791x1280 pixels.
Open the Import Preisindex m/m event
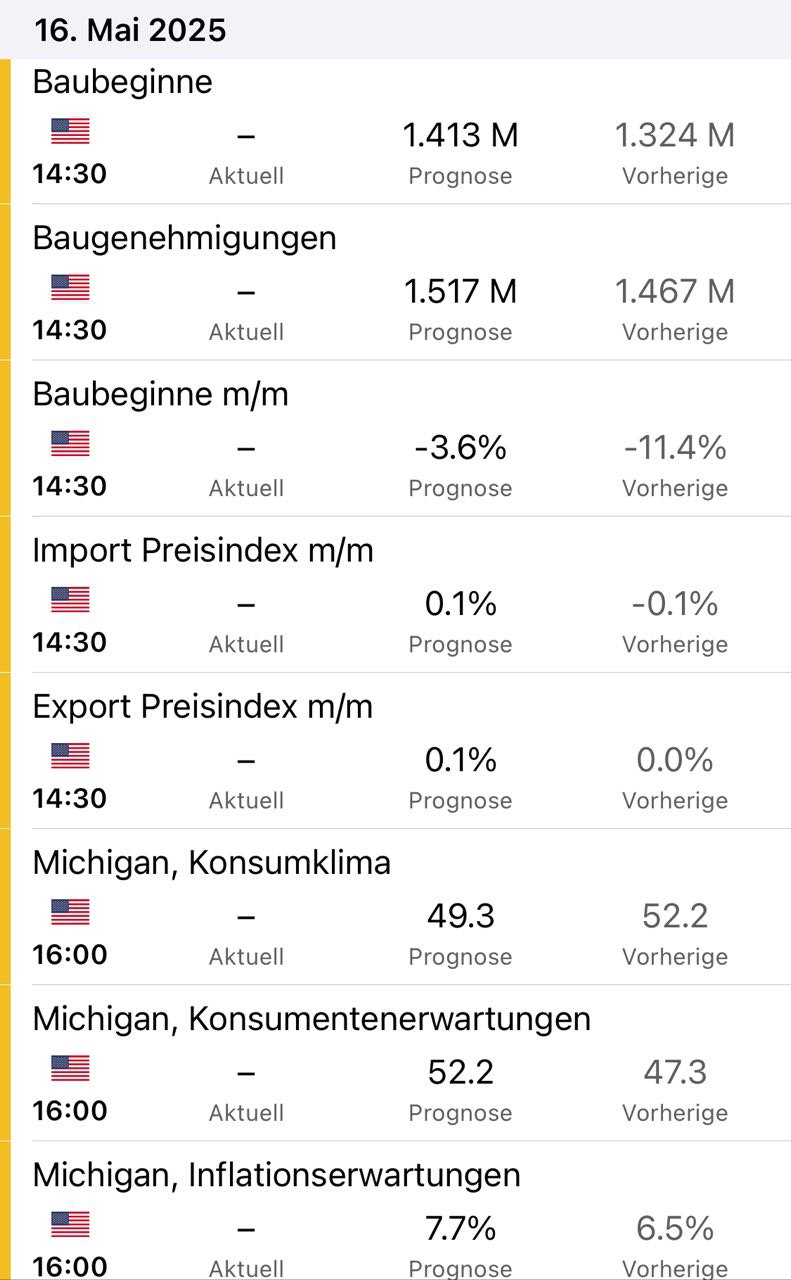(203, 550)
